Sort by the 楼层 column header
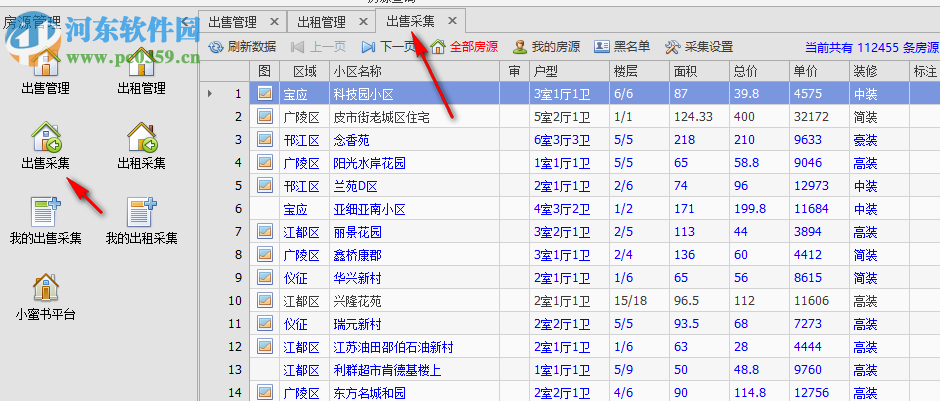940x401 pixels. coord(640,72)
